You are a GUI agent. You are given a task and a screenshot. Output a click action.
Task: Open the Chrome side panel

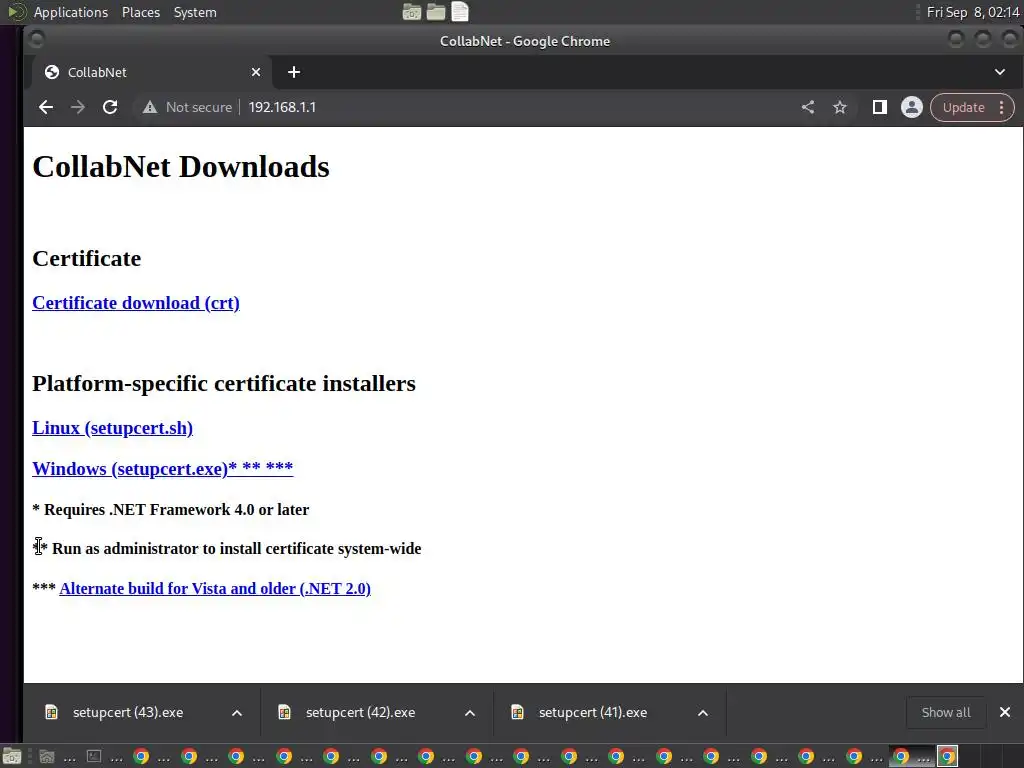coord(880,107)
